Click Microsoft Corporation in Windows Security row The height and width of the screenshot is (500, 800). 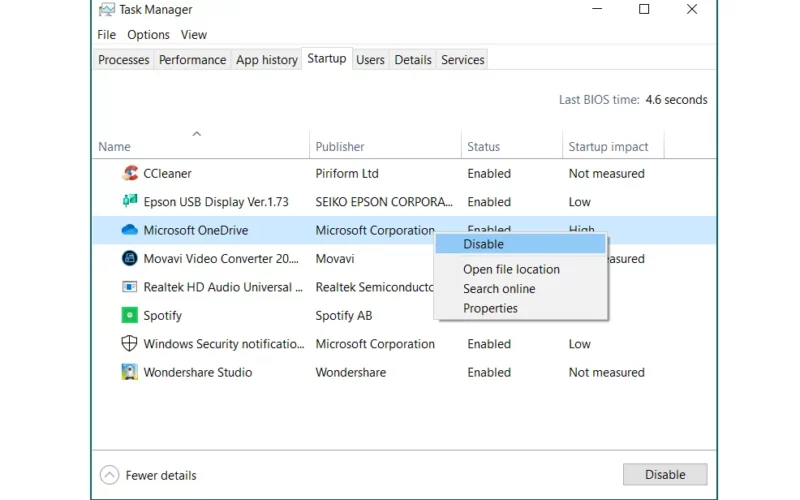tap(375, 344)
